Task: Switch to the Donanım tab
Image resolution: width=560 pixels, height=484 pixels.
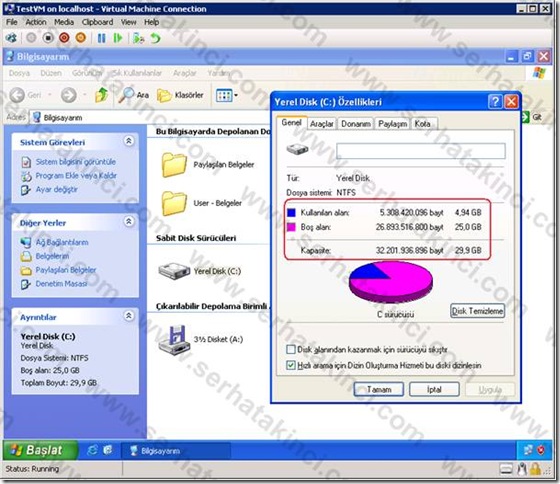Action: pyautogui.click(x=356, y=124)
